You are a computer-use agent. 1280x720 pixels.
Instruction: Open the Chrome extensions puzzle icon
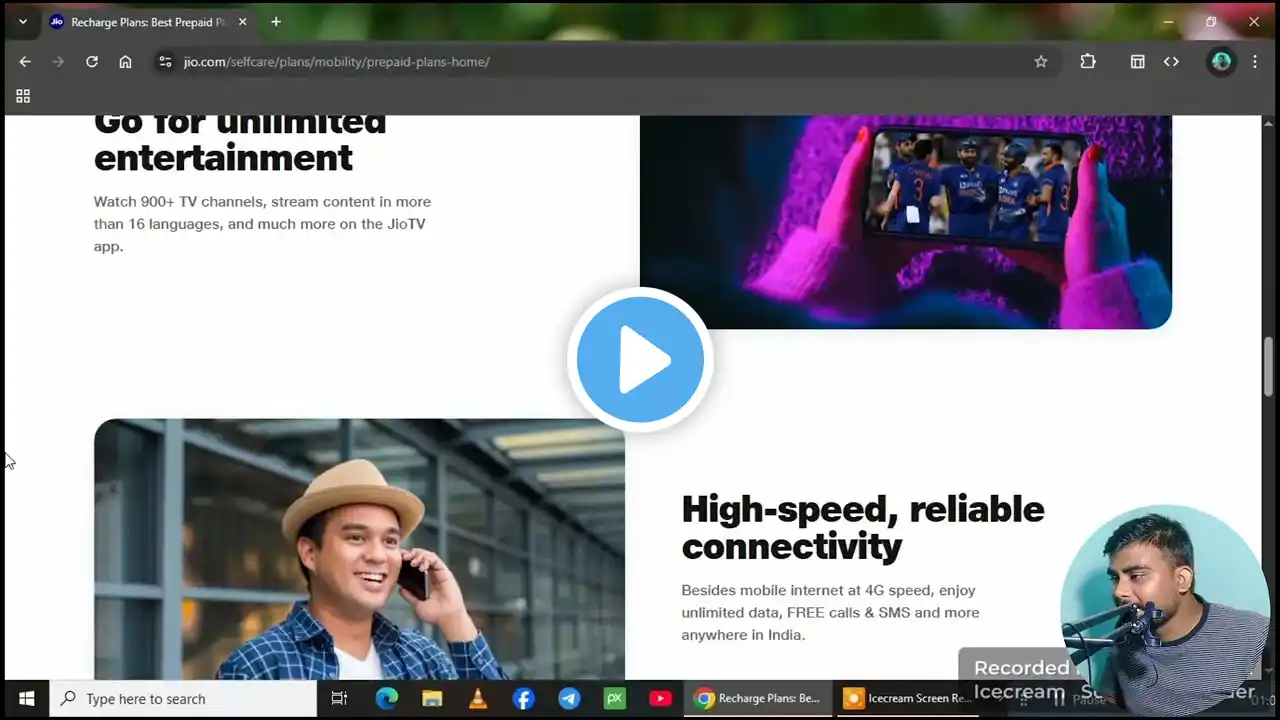1088,62
